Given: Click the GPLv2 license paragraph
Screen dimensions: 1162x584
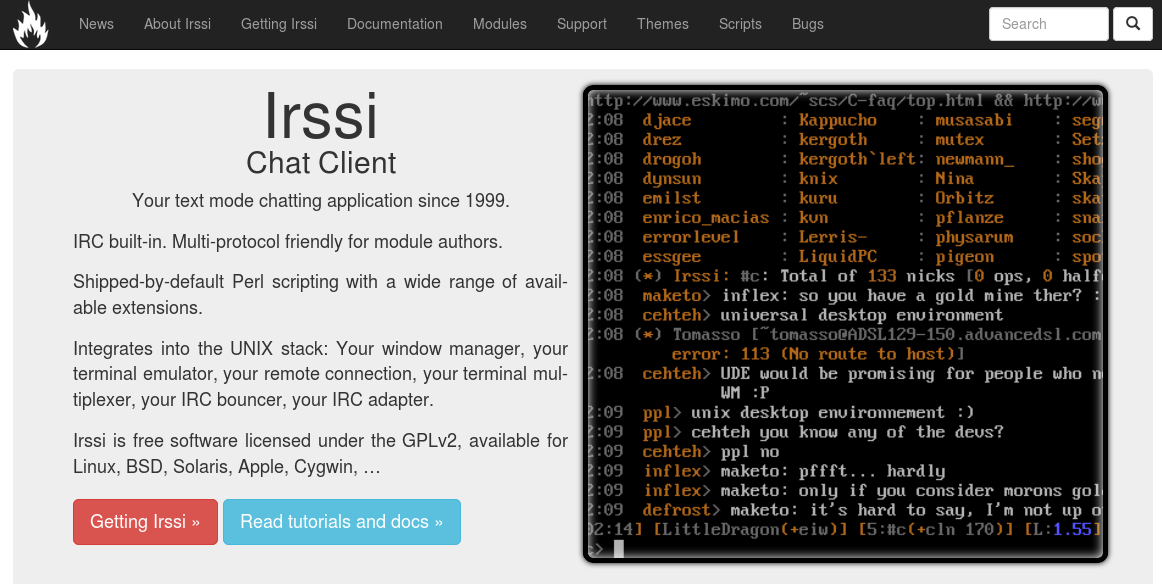Looking at the screenshot, I should click(x=320, y=454).
